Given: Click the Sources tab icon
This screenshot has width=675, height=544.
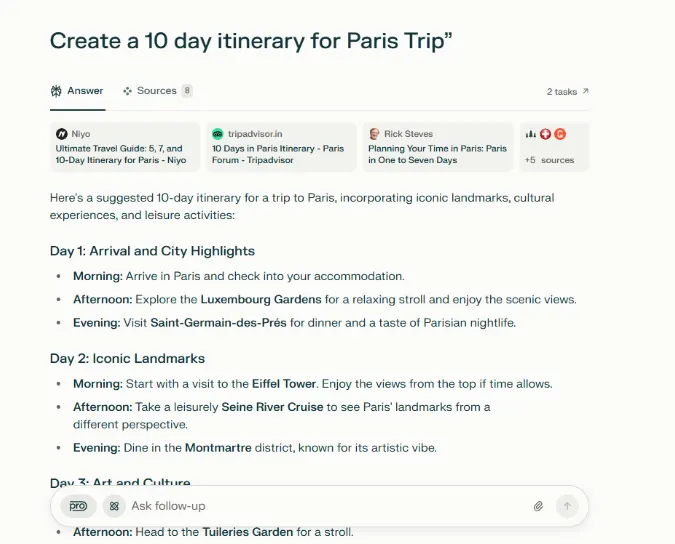Looking at the screenshot, I should point(127,91).
